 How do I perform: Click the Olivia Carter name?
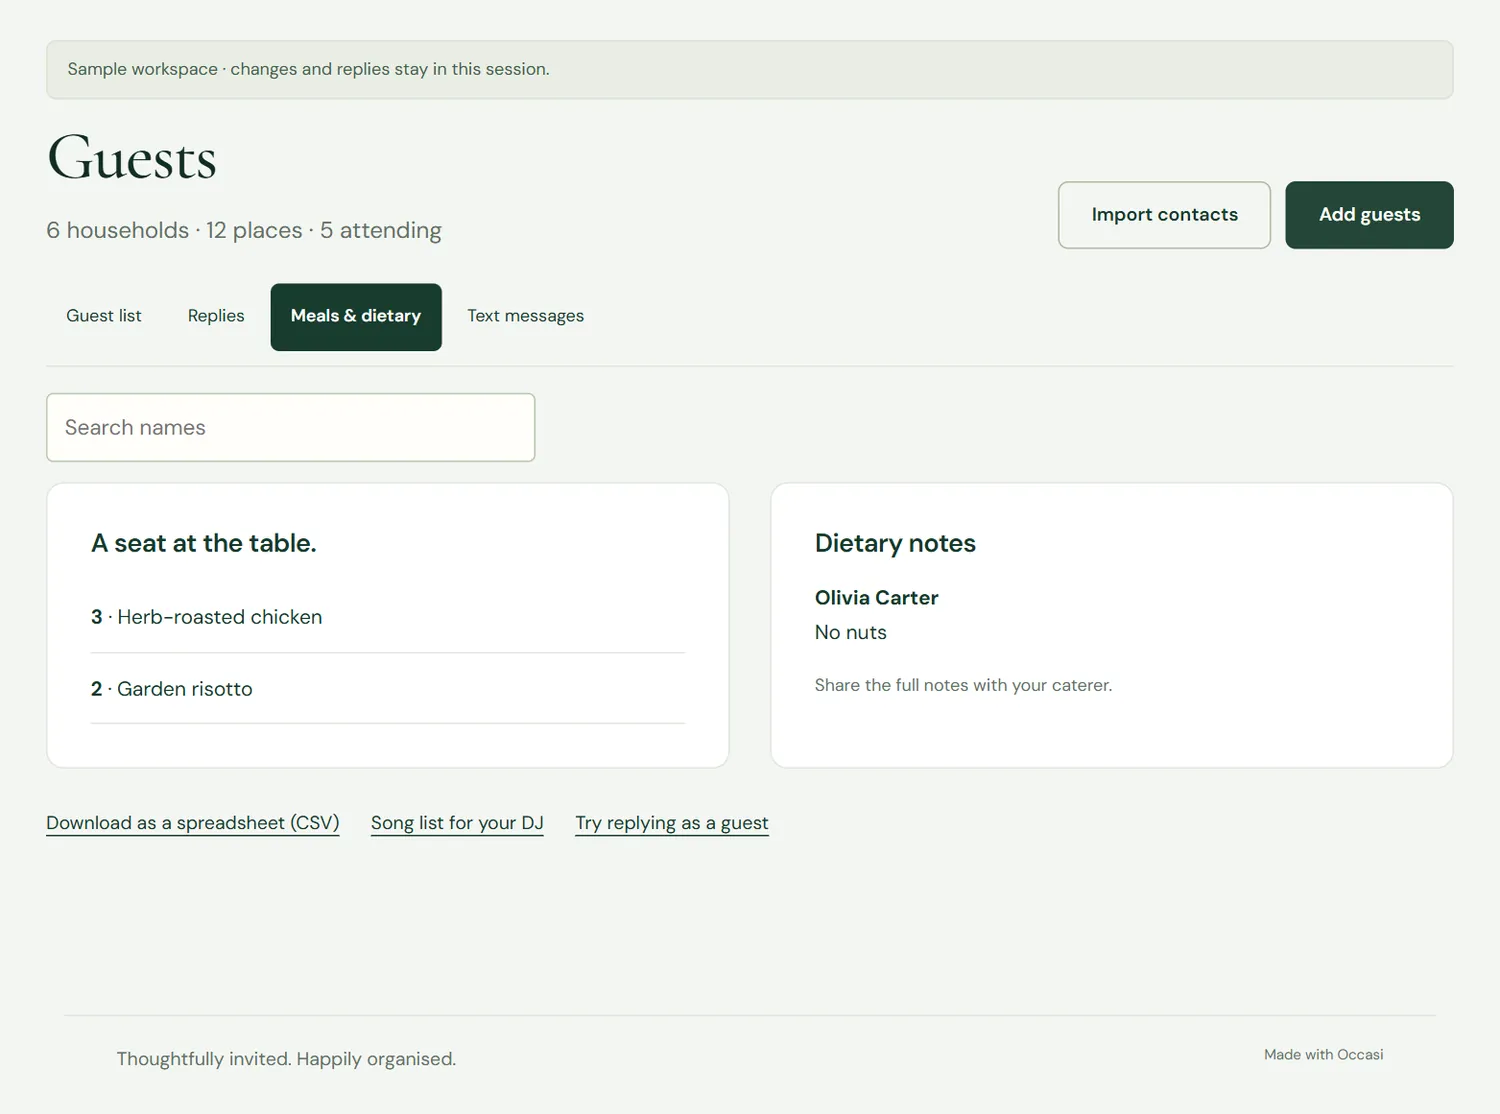pos(876,598)
